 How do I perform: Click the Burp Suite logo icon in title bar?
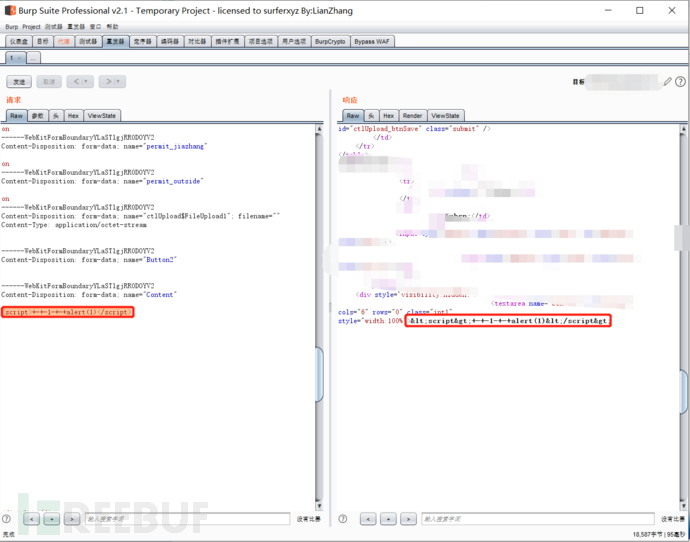pos(10,10)
